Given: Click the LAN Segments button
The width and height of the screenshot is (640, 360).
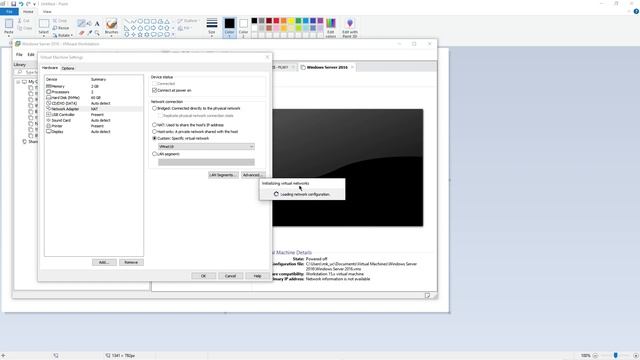Looking at the screenshot, I should tap(223, 175).
